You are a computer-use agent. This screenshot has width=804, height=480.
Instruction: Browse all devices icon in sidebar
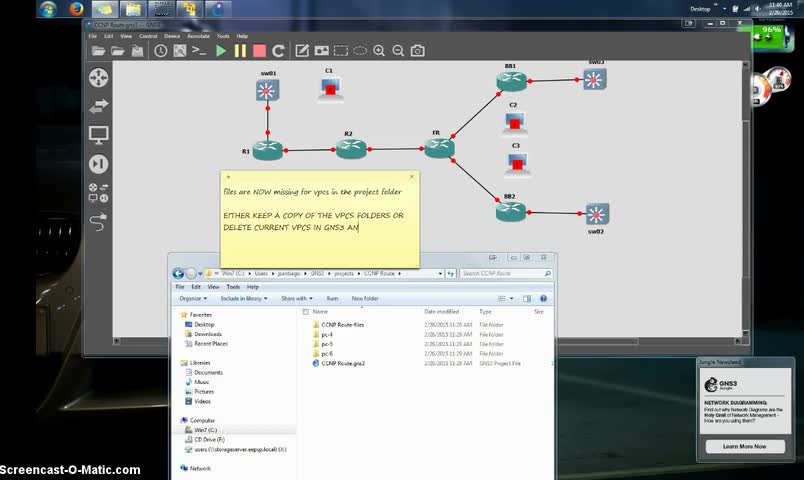[x=98, y=193]
